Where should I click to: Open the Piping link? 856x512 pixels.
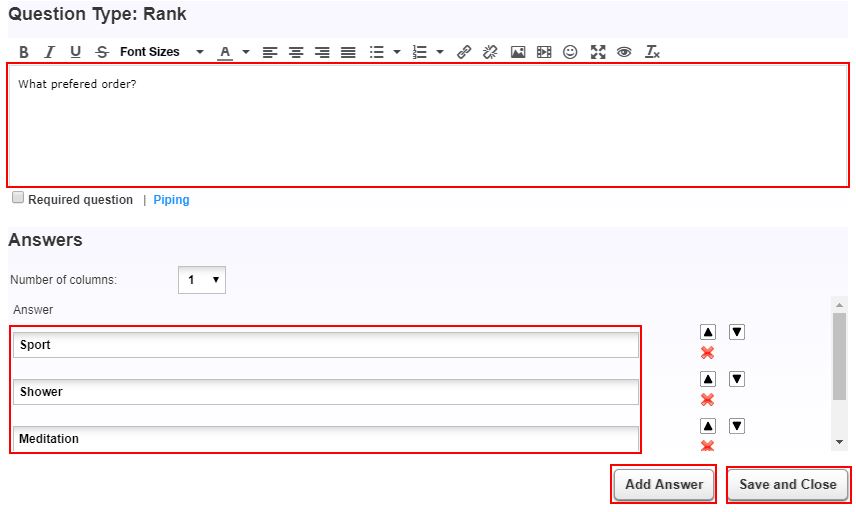pyautogui.click(x=171, y=200)
